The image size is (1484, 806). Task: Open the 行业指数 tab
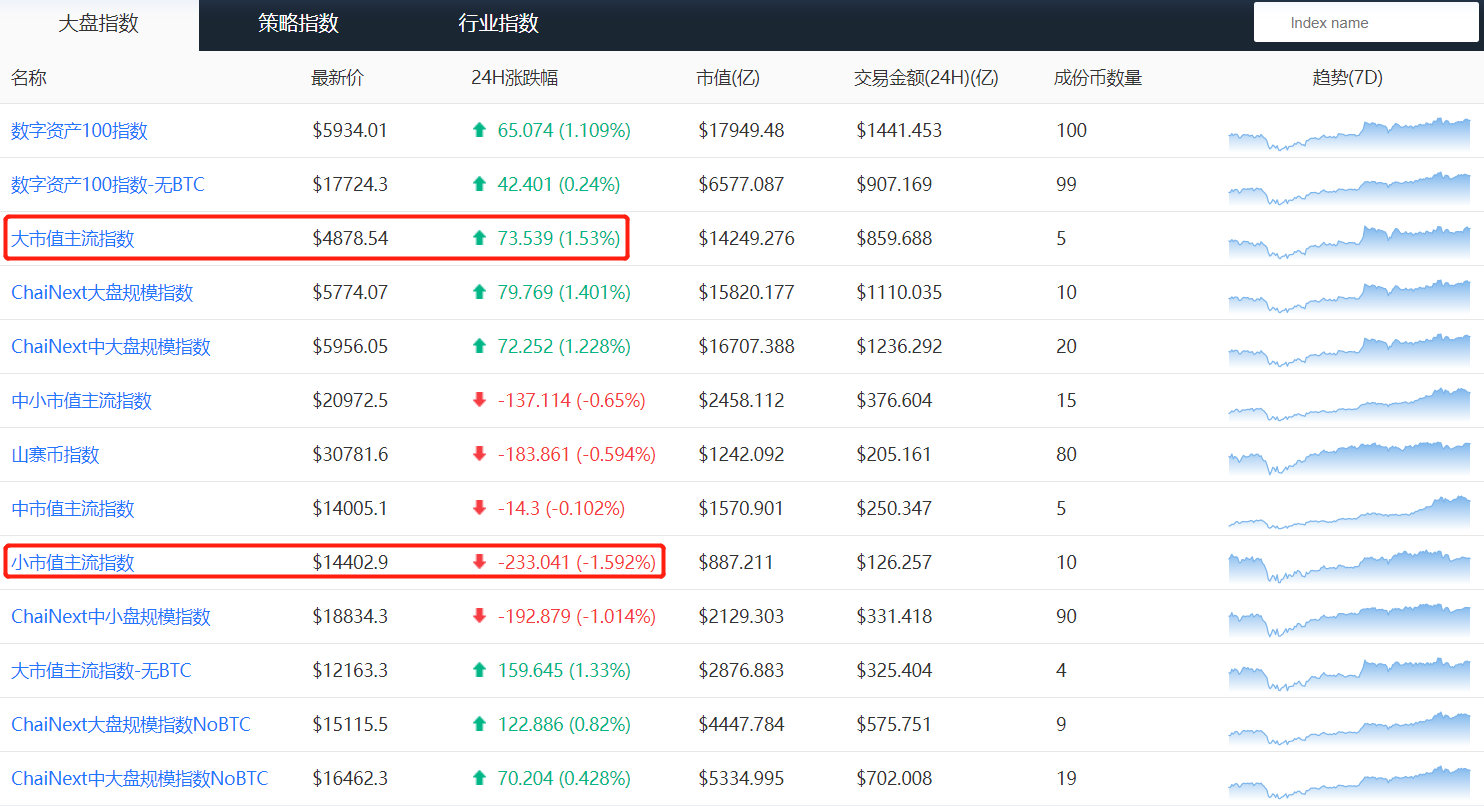[498, 24]
